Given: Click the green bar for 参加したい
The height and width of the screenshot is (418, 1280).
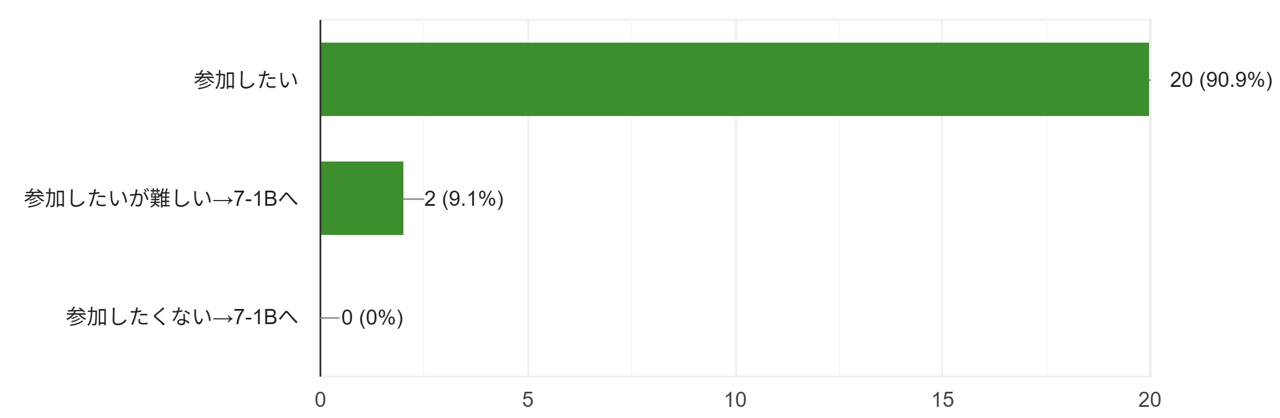Looking at the screenshot, I should click(735, 79).
